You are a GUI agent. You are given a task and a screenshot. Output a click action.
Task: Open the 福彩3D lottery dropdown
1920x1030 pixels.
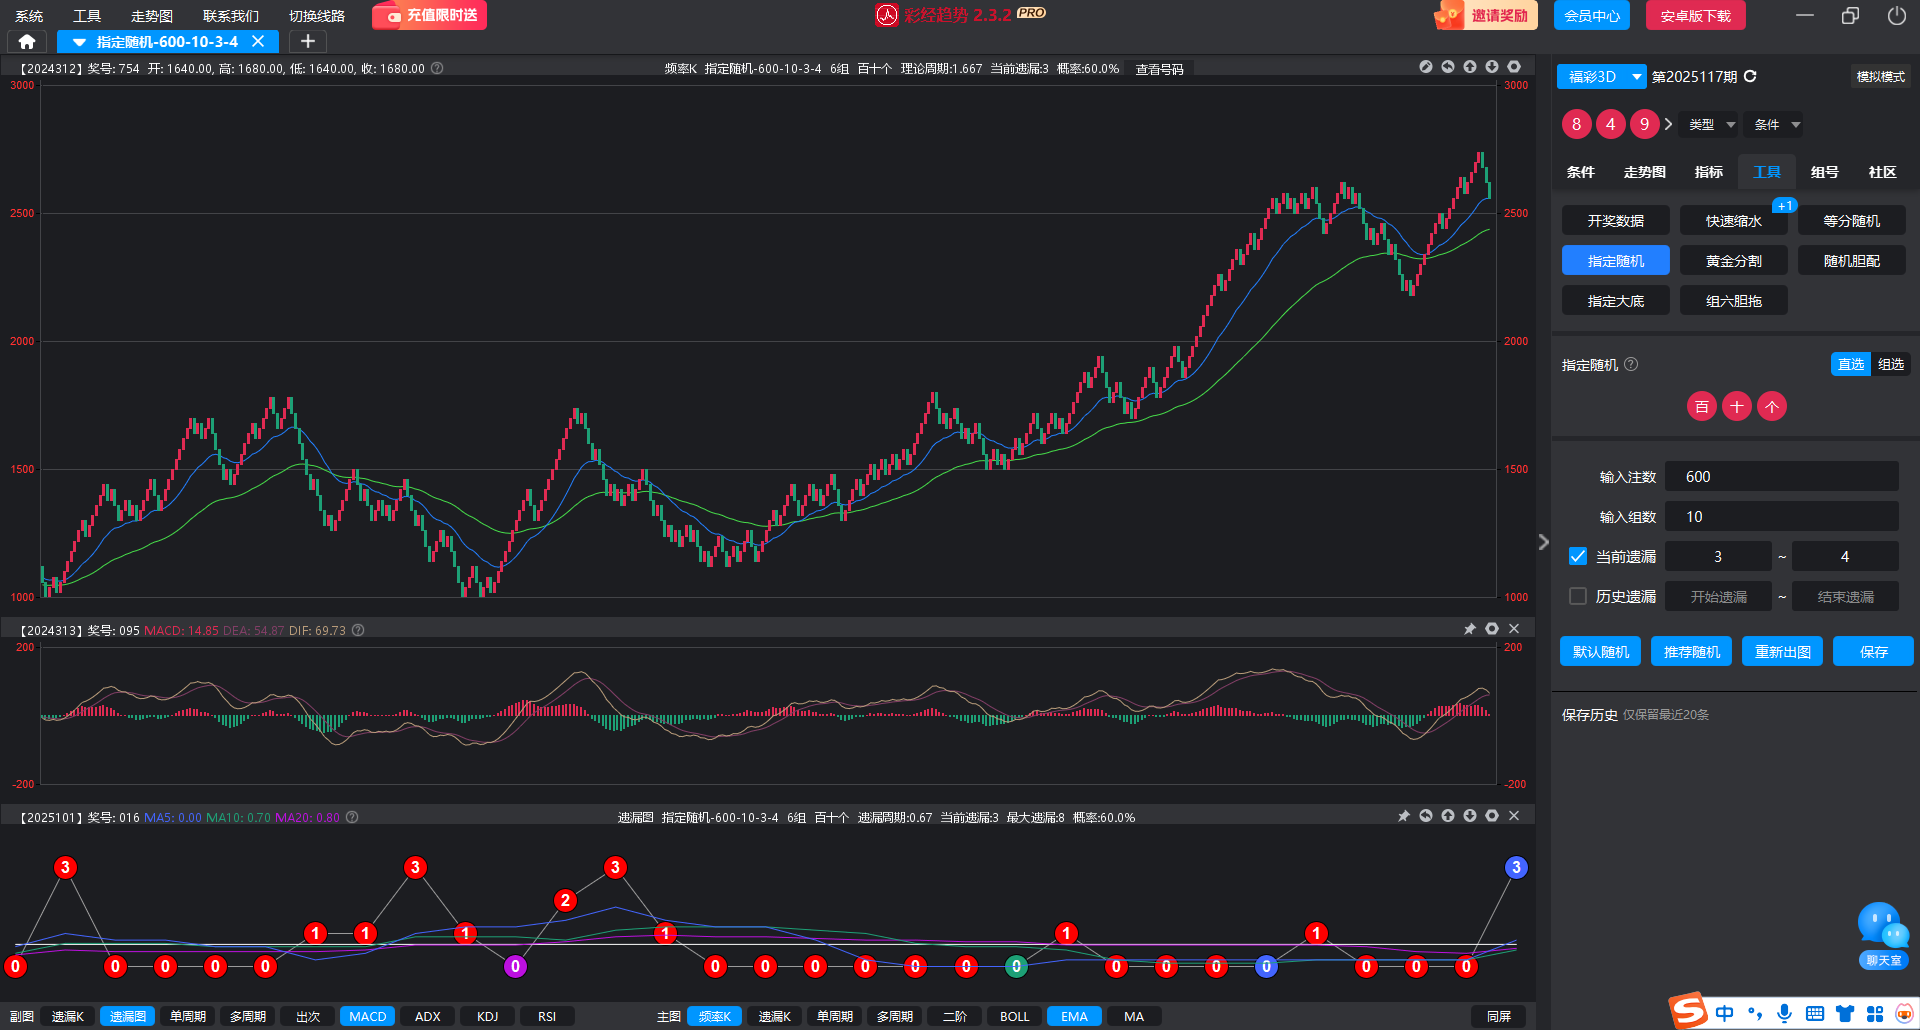pos(1601,77)
